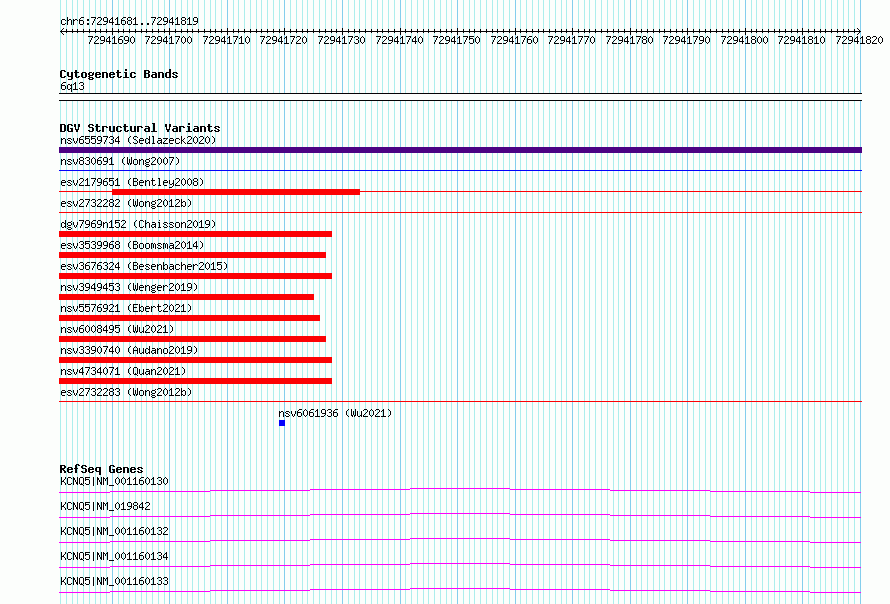Viewport: 890px width, 604px height.
Task: Open the nsv6008495 (Wu2021) variant
Action: click(x=117, y=329)
